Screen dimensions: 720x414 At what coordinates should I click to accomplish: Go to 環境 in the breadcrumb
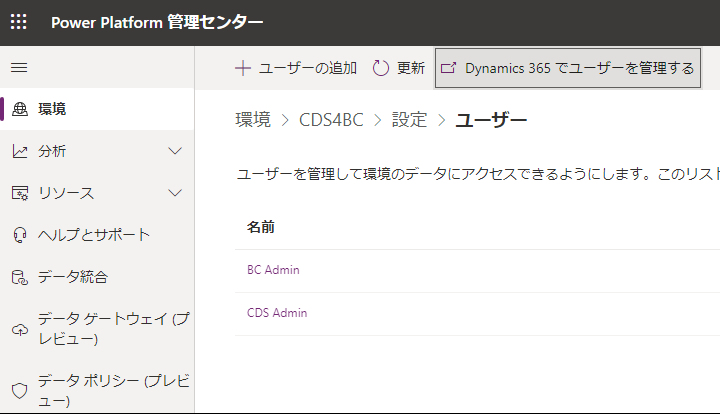[x=253, y=120]
